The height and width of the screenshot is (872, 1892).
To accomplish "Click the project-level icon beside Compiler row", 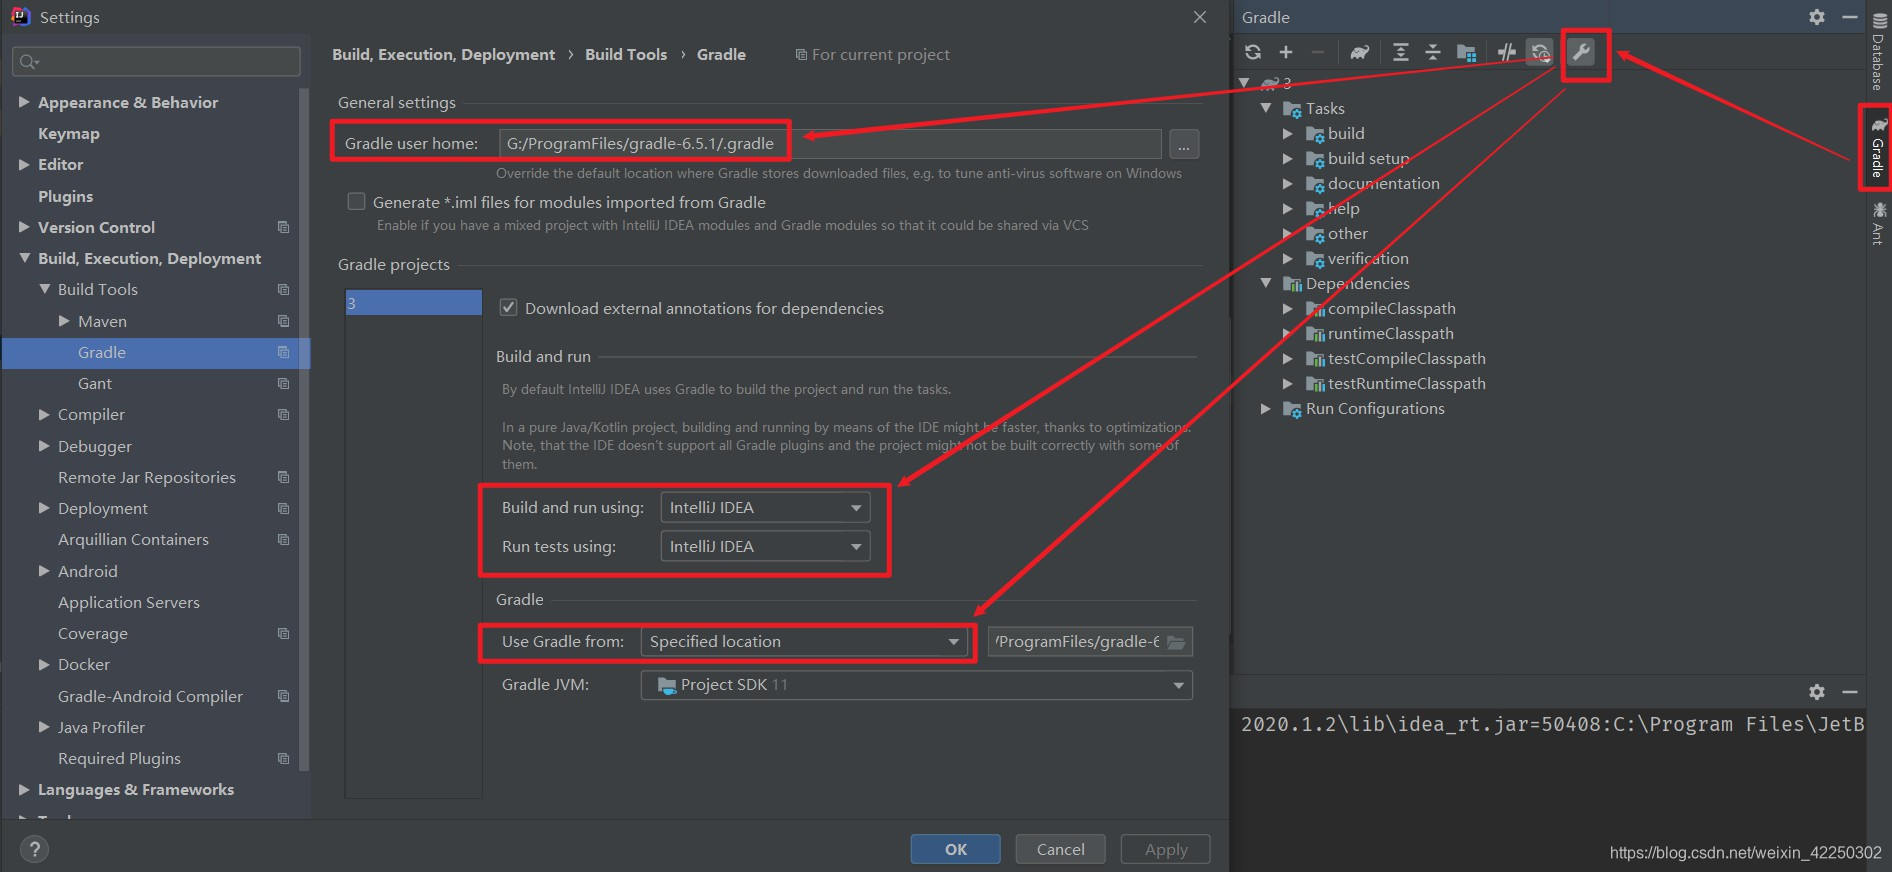I will pyautogui.click(x=283, y=414).
